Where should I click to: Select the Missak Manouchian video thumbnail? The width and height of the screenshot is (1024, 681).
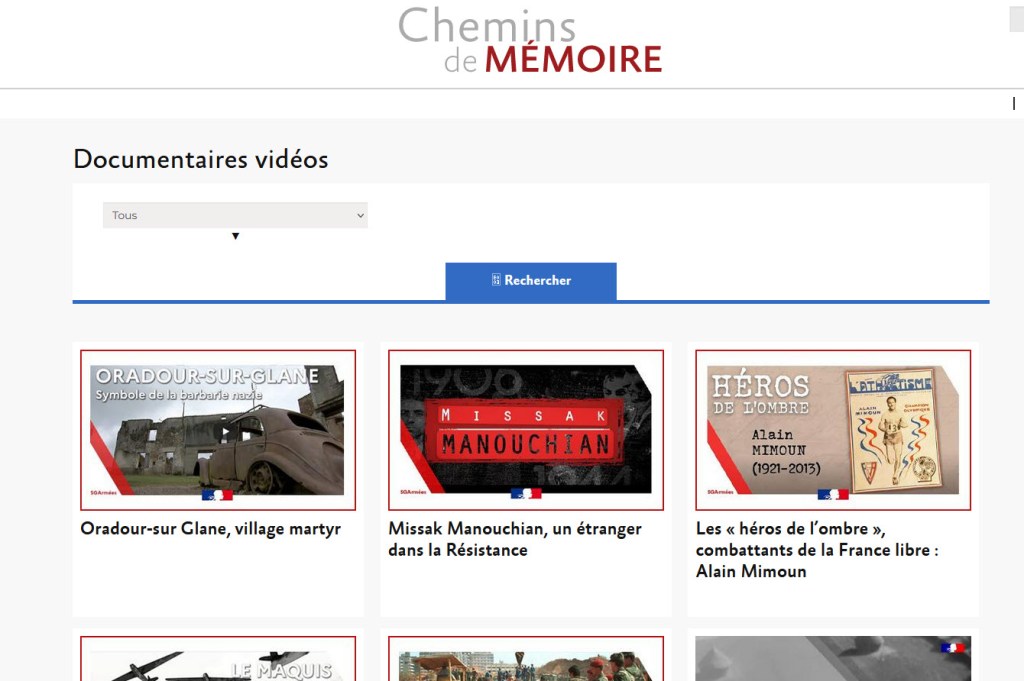click(526, 430)
